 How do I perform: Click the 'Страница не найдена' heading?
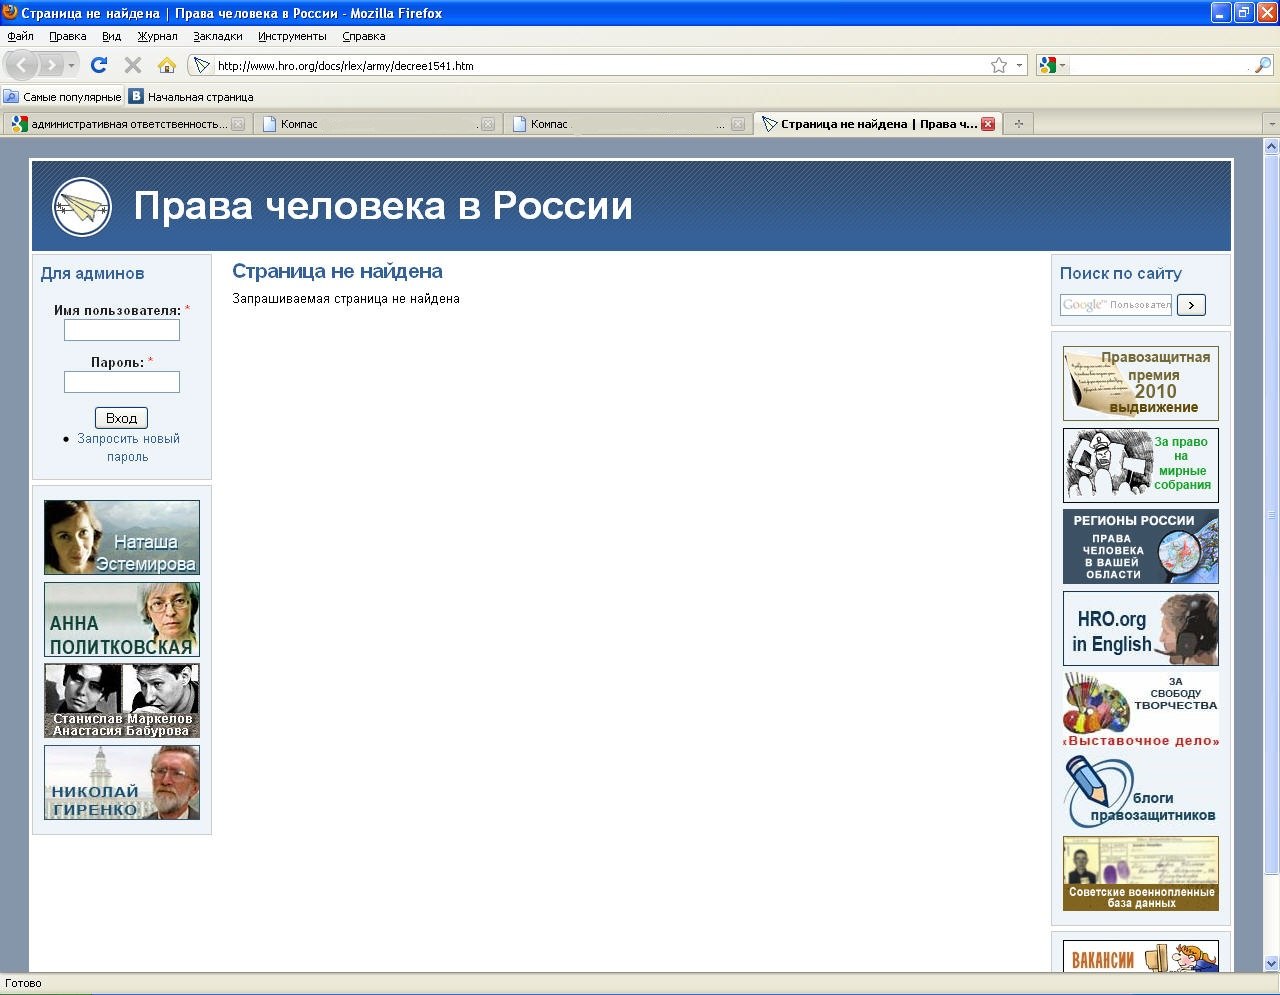337,271
